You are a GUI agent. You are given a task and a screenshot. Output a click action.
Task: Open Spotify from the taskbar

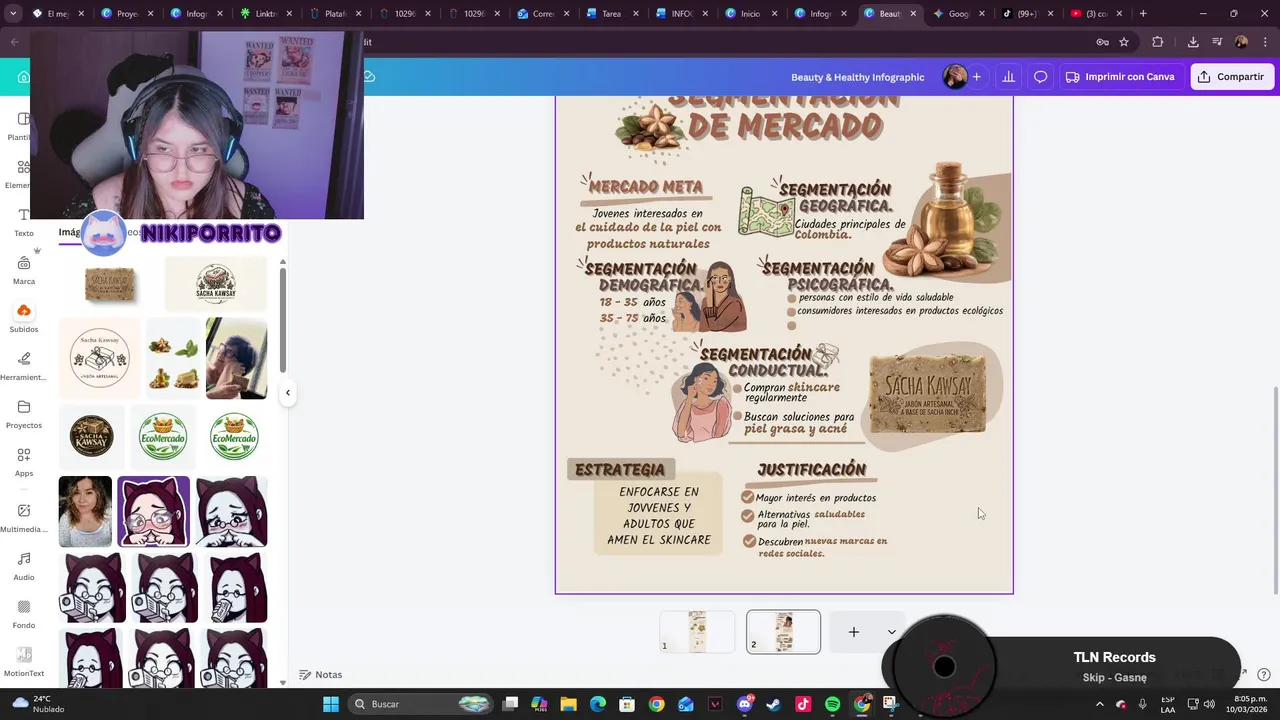(832, 704)
